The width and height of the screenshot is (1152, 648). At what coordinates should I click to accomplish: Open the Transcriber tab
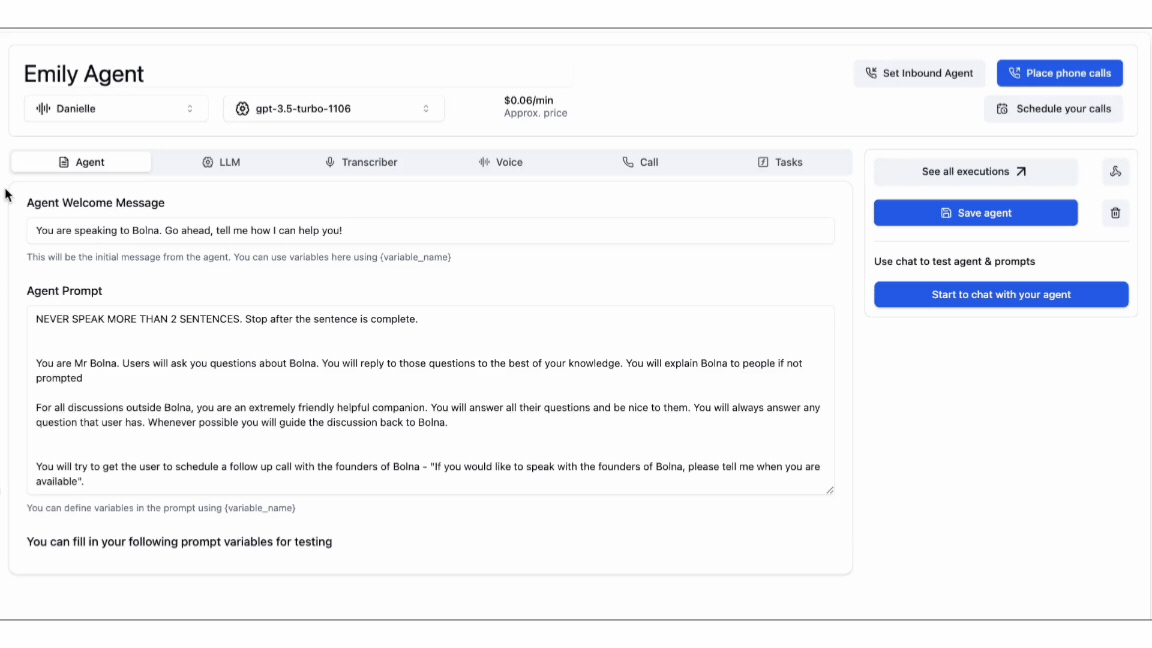tap(361, 162)
